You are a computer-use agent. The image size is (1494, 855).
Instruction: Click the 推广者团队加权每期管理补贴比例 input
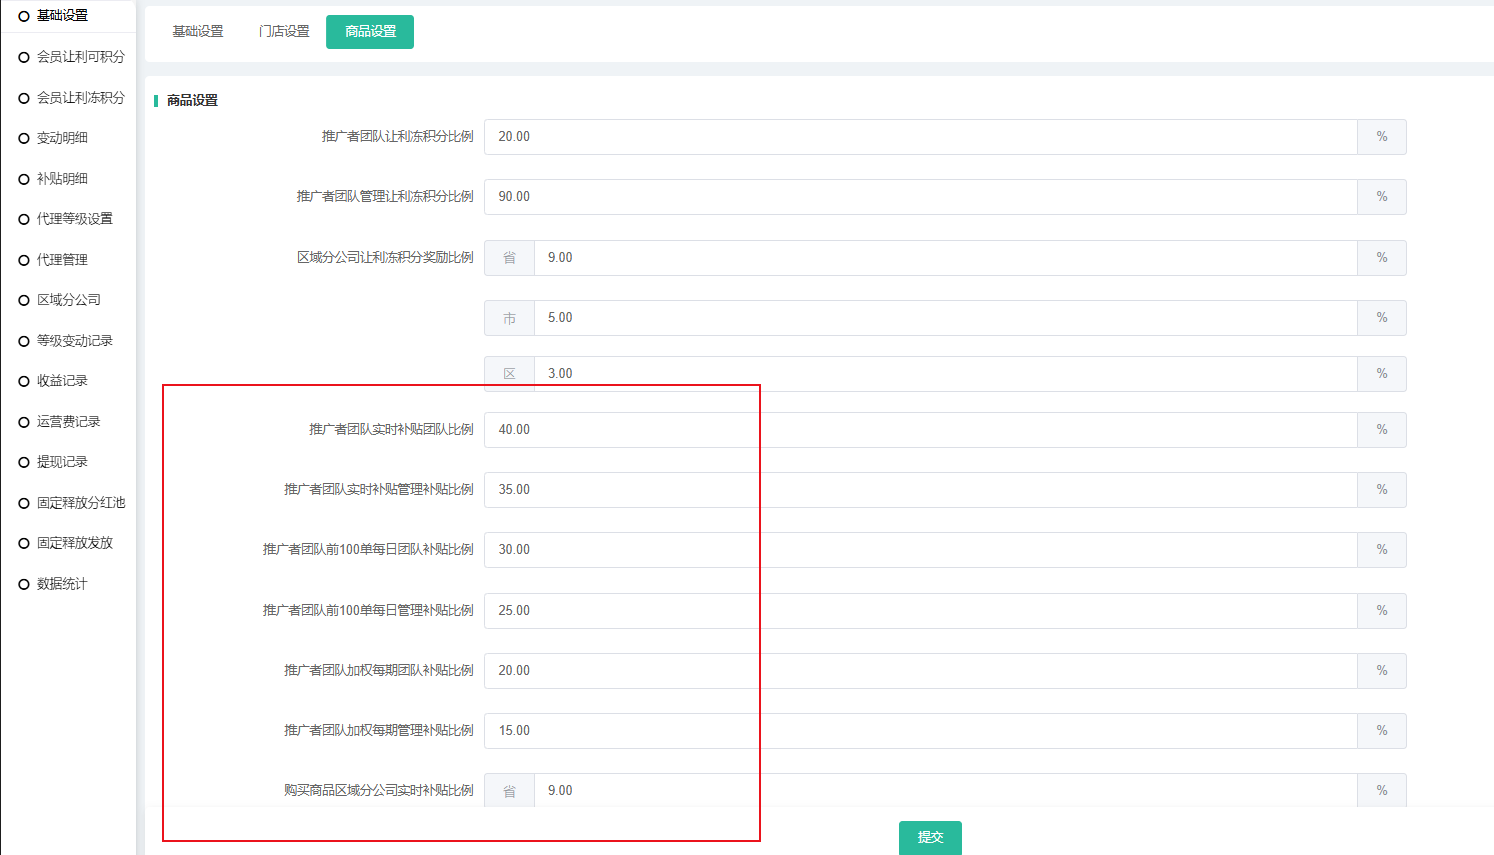point(920,731)
